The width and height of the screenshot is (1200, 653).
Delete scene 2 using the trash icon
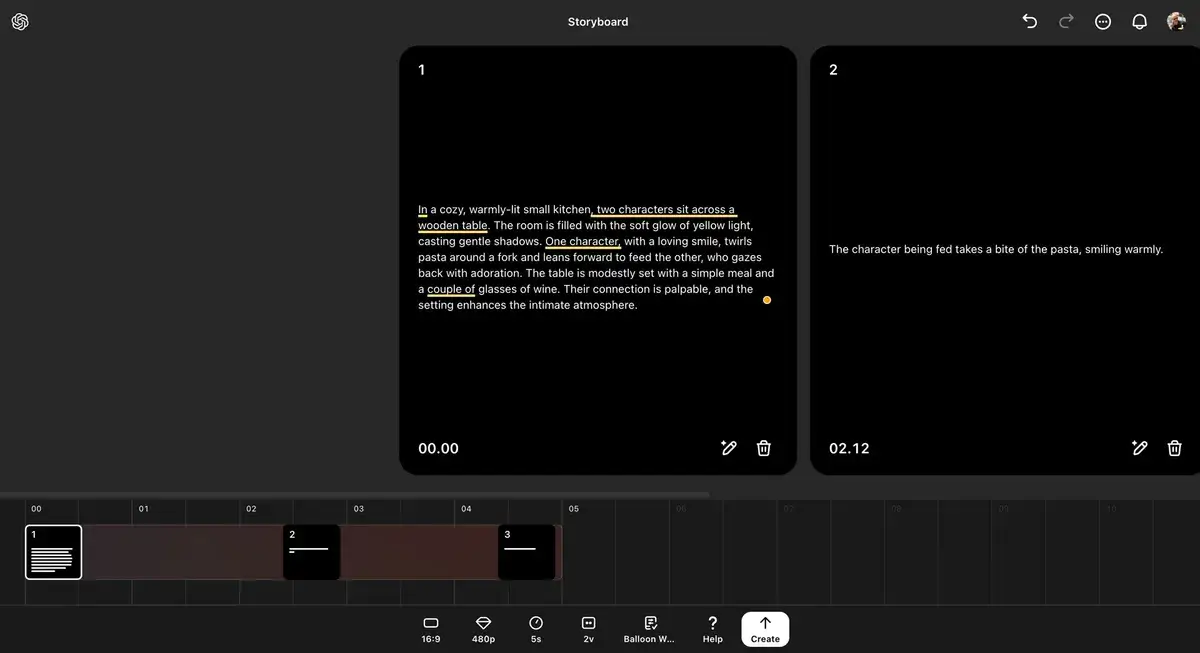point(1175,448)
